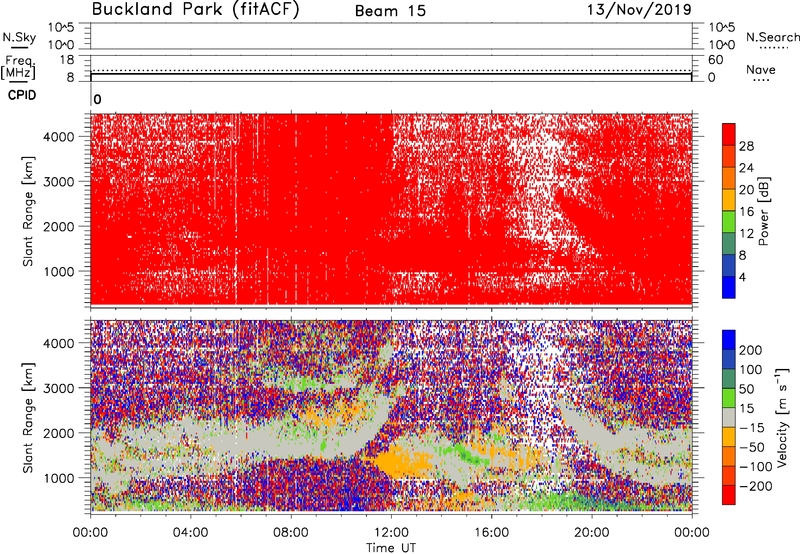Select the gray −15 to 15 Velocity segment

(x=729, y=417)
